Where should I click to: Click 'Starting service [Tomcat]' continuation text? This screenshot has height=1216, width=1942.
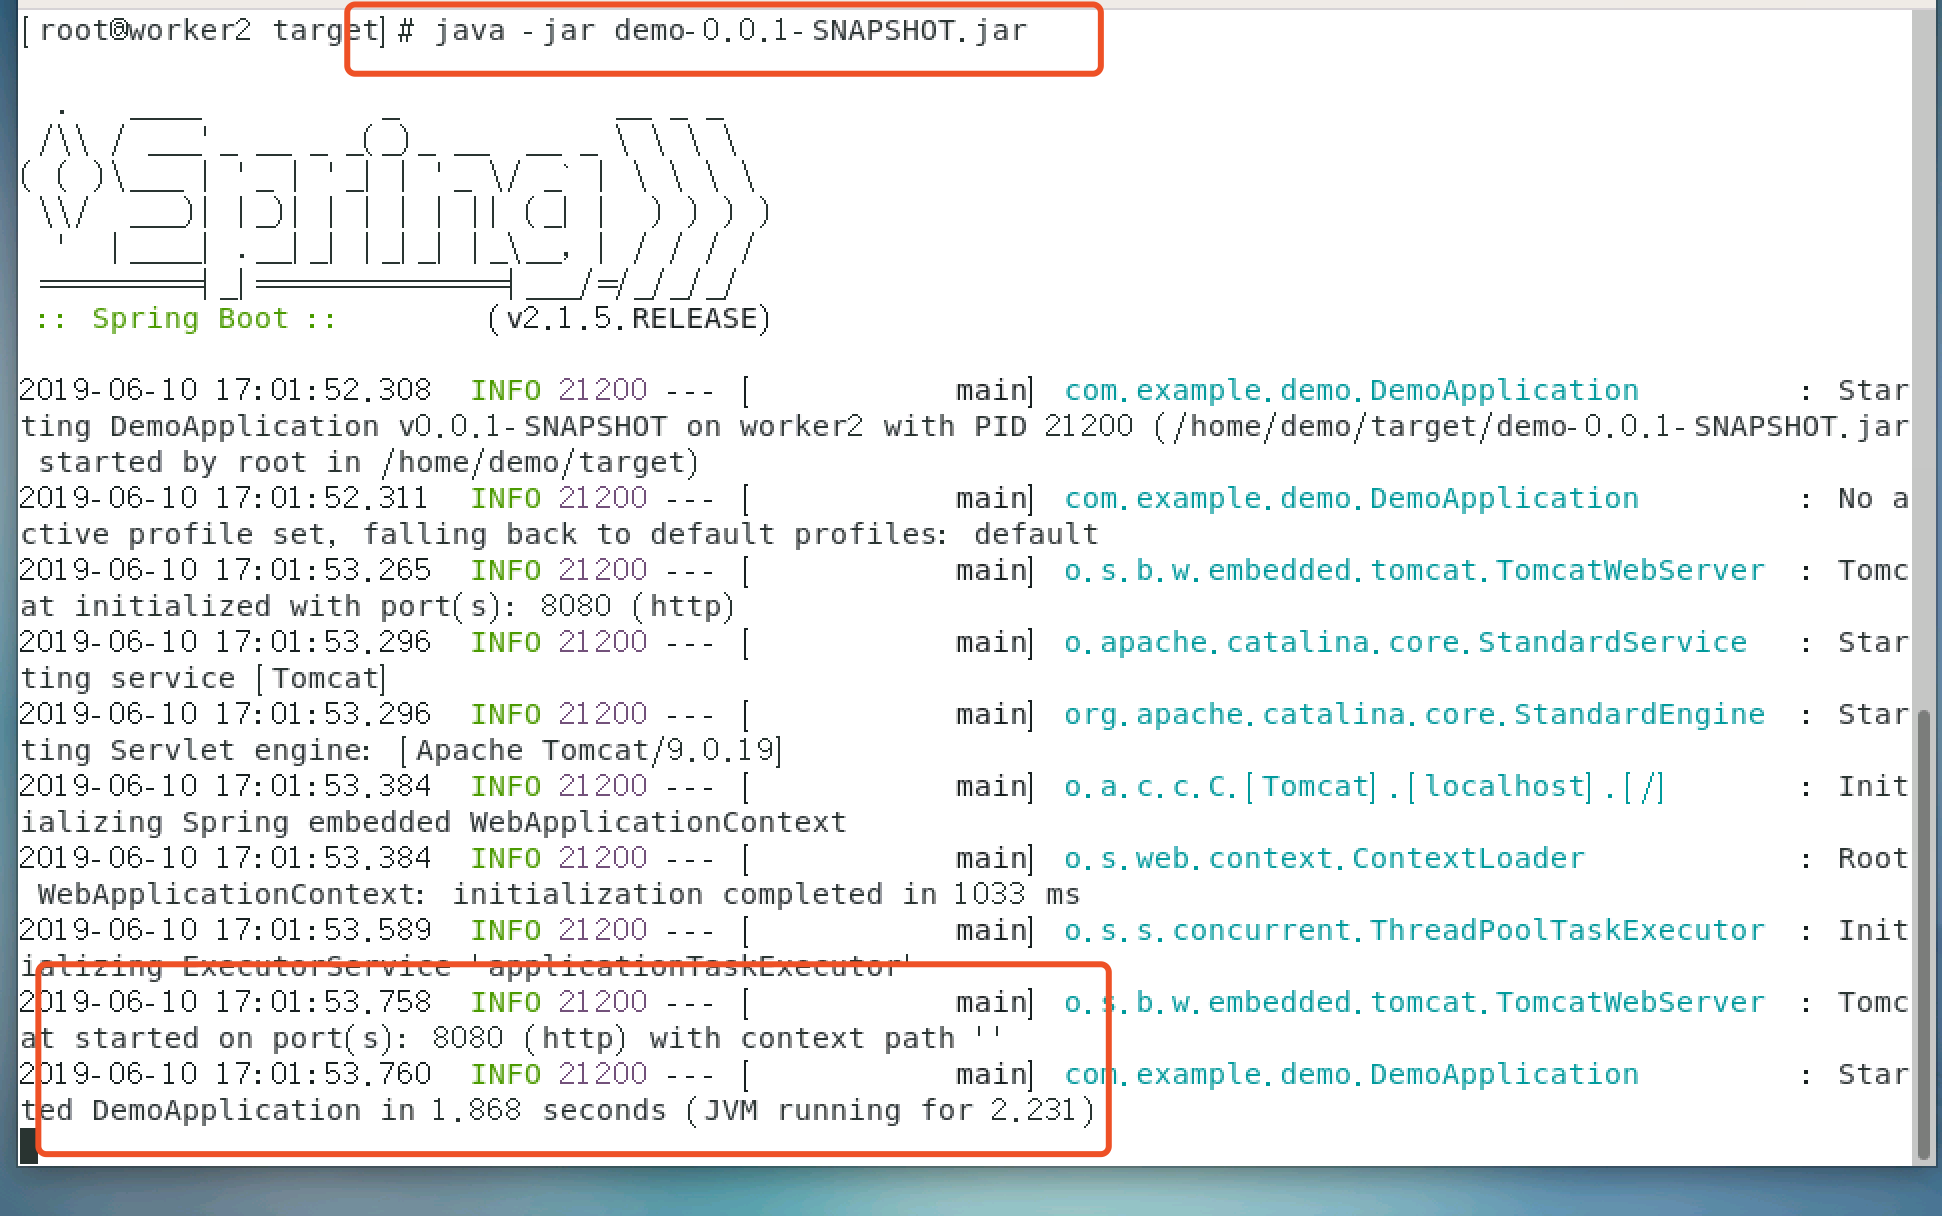pos(203,679)
